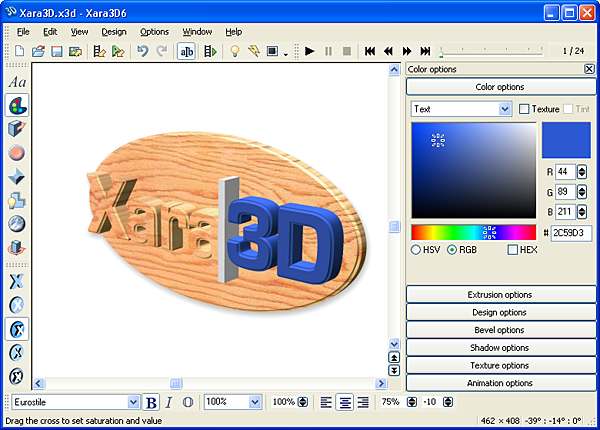Click the New document icon
Image resolution: width=600 pixels, height=430 pixels.
tap(20, 50)
